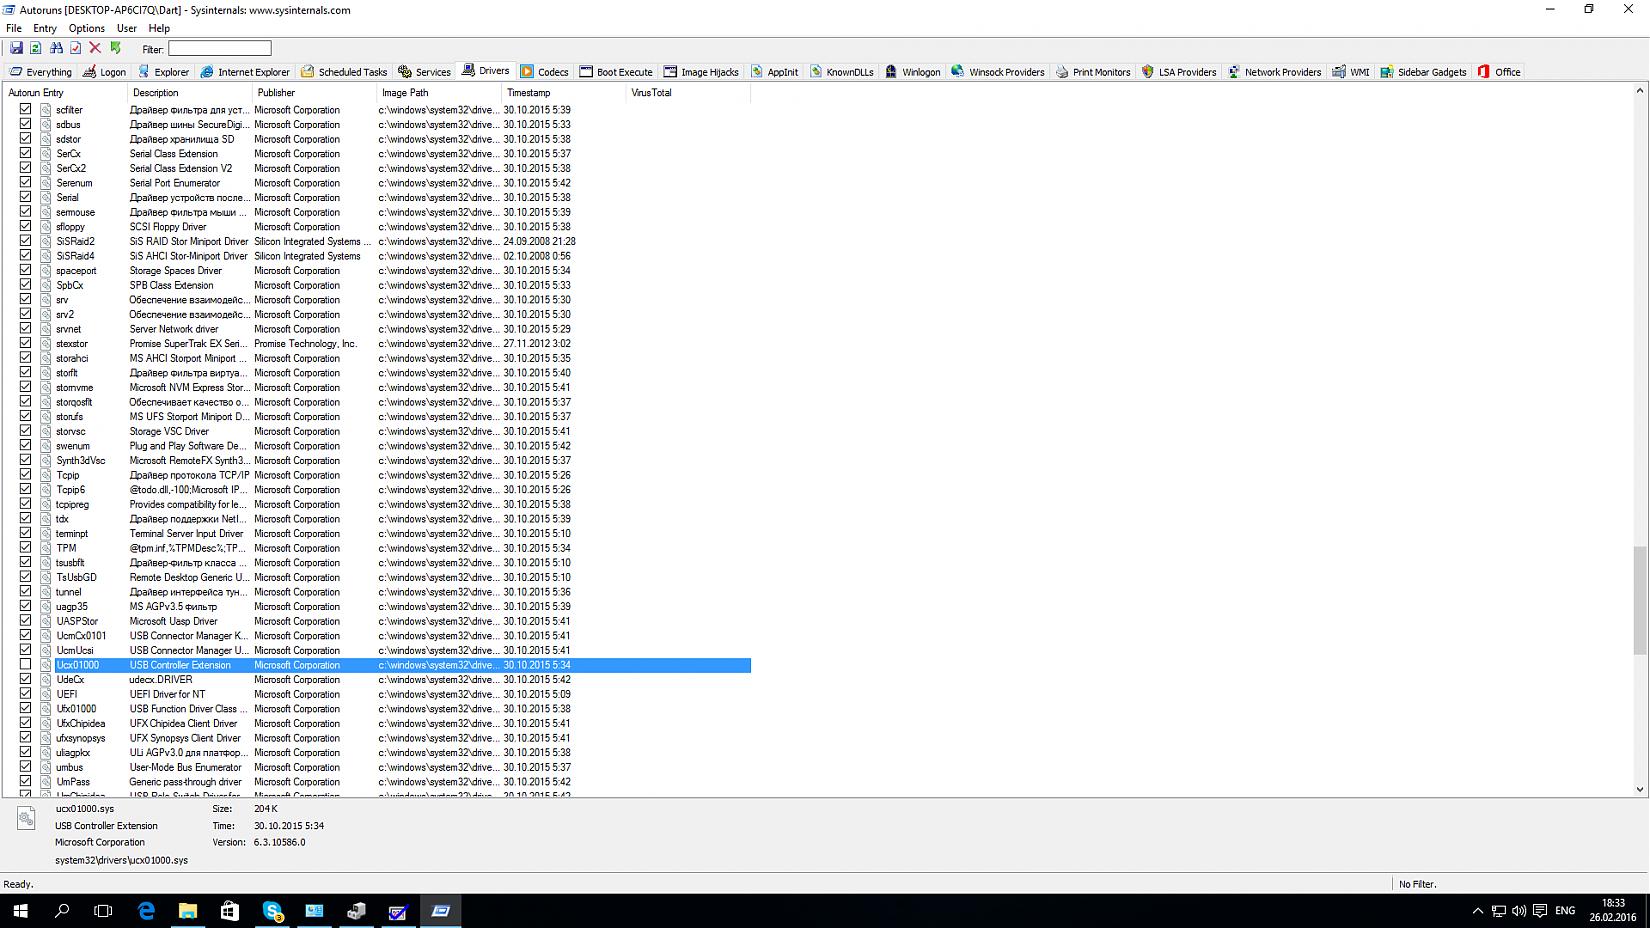Uncheck the spaceport driver entry
The width and height of the screenshot is (1650, 928).
click(x=26, y=270)
